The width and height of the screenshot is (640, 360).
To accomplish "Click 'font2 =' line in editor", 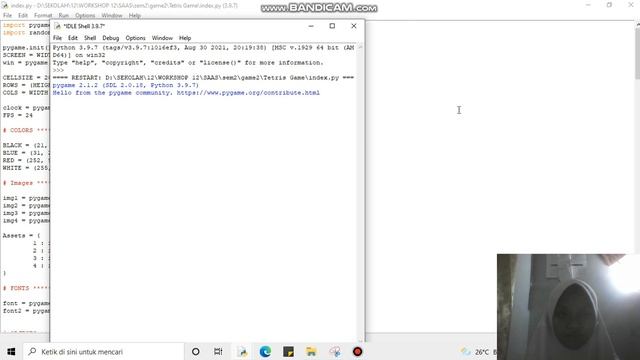I will (25, 311).
